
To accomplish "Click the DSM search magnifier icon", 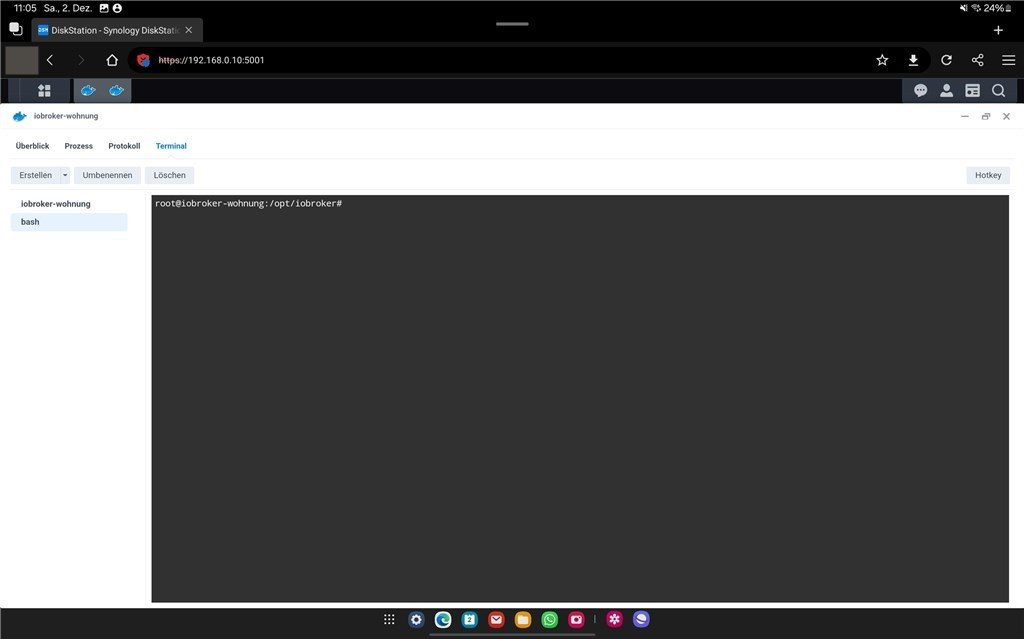I will (x=998, y=91).
